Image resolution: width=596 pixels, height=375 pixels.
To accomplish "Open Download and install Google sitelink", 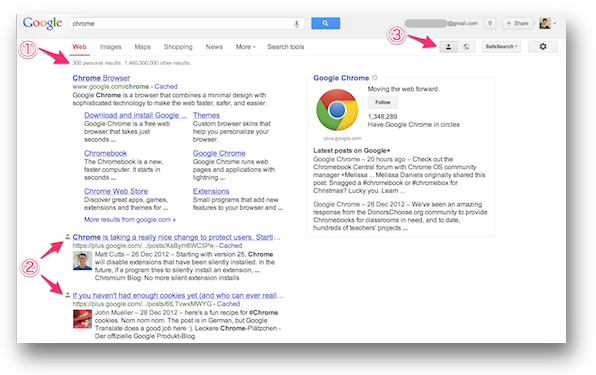I will pos(135,115).
